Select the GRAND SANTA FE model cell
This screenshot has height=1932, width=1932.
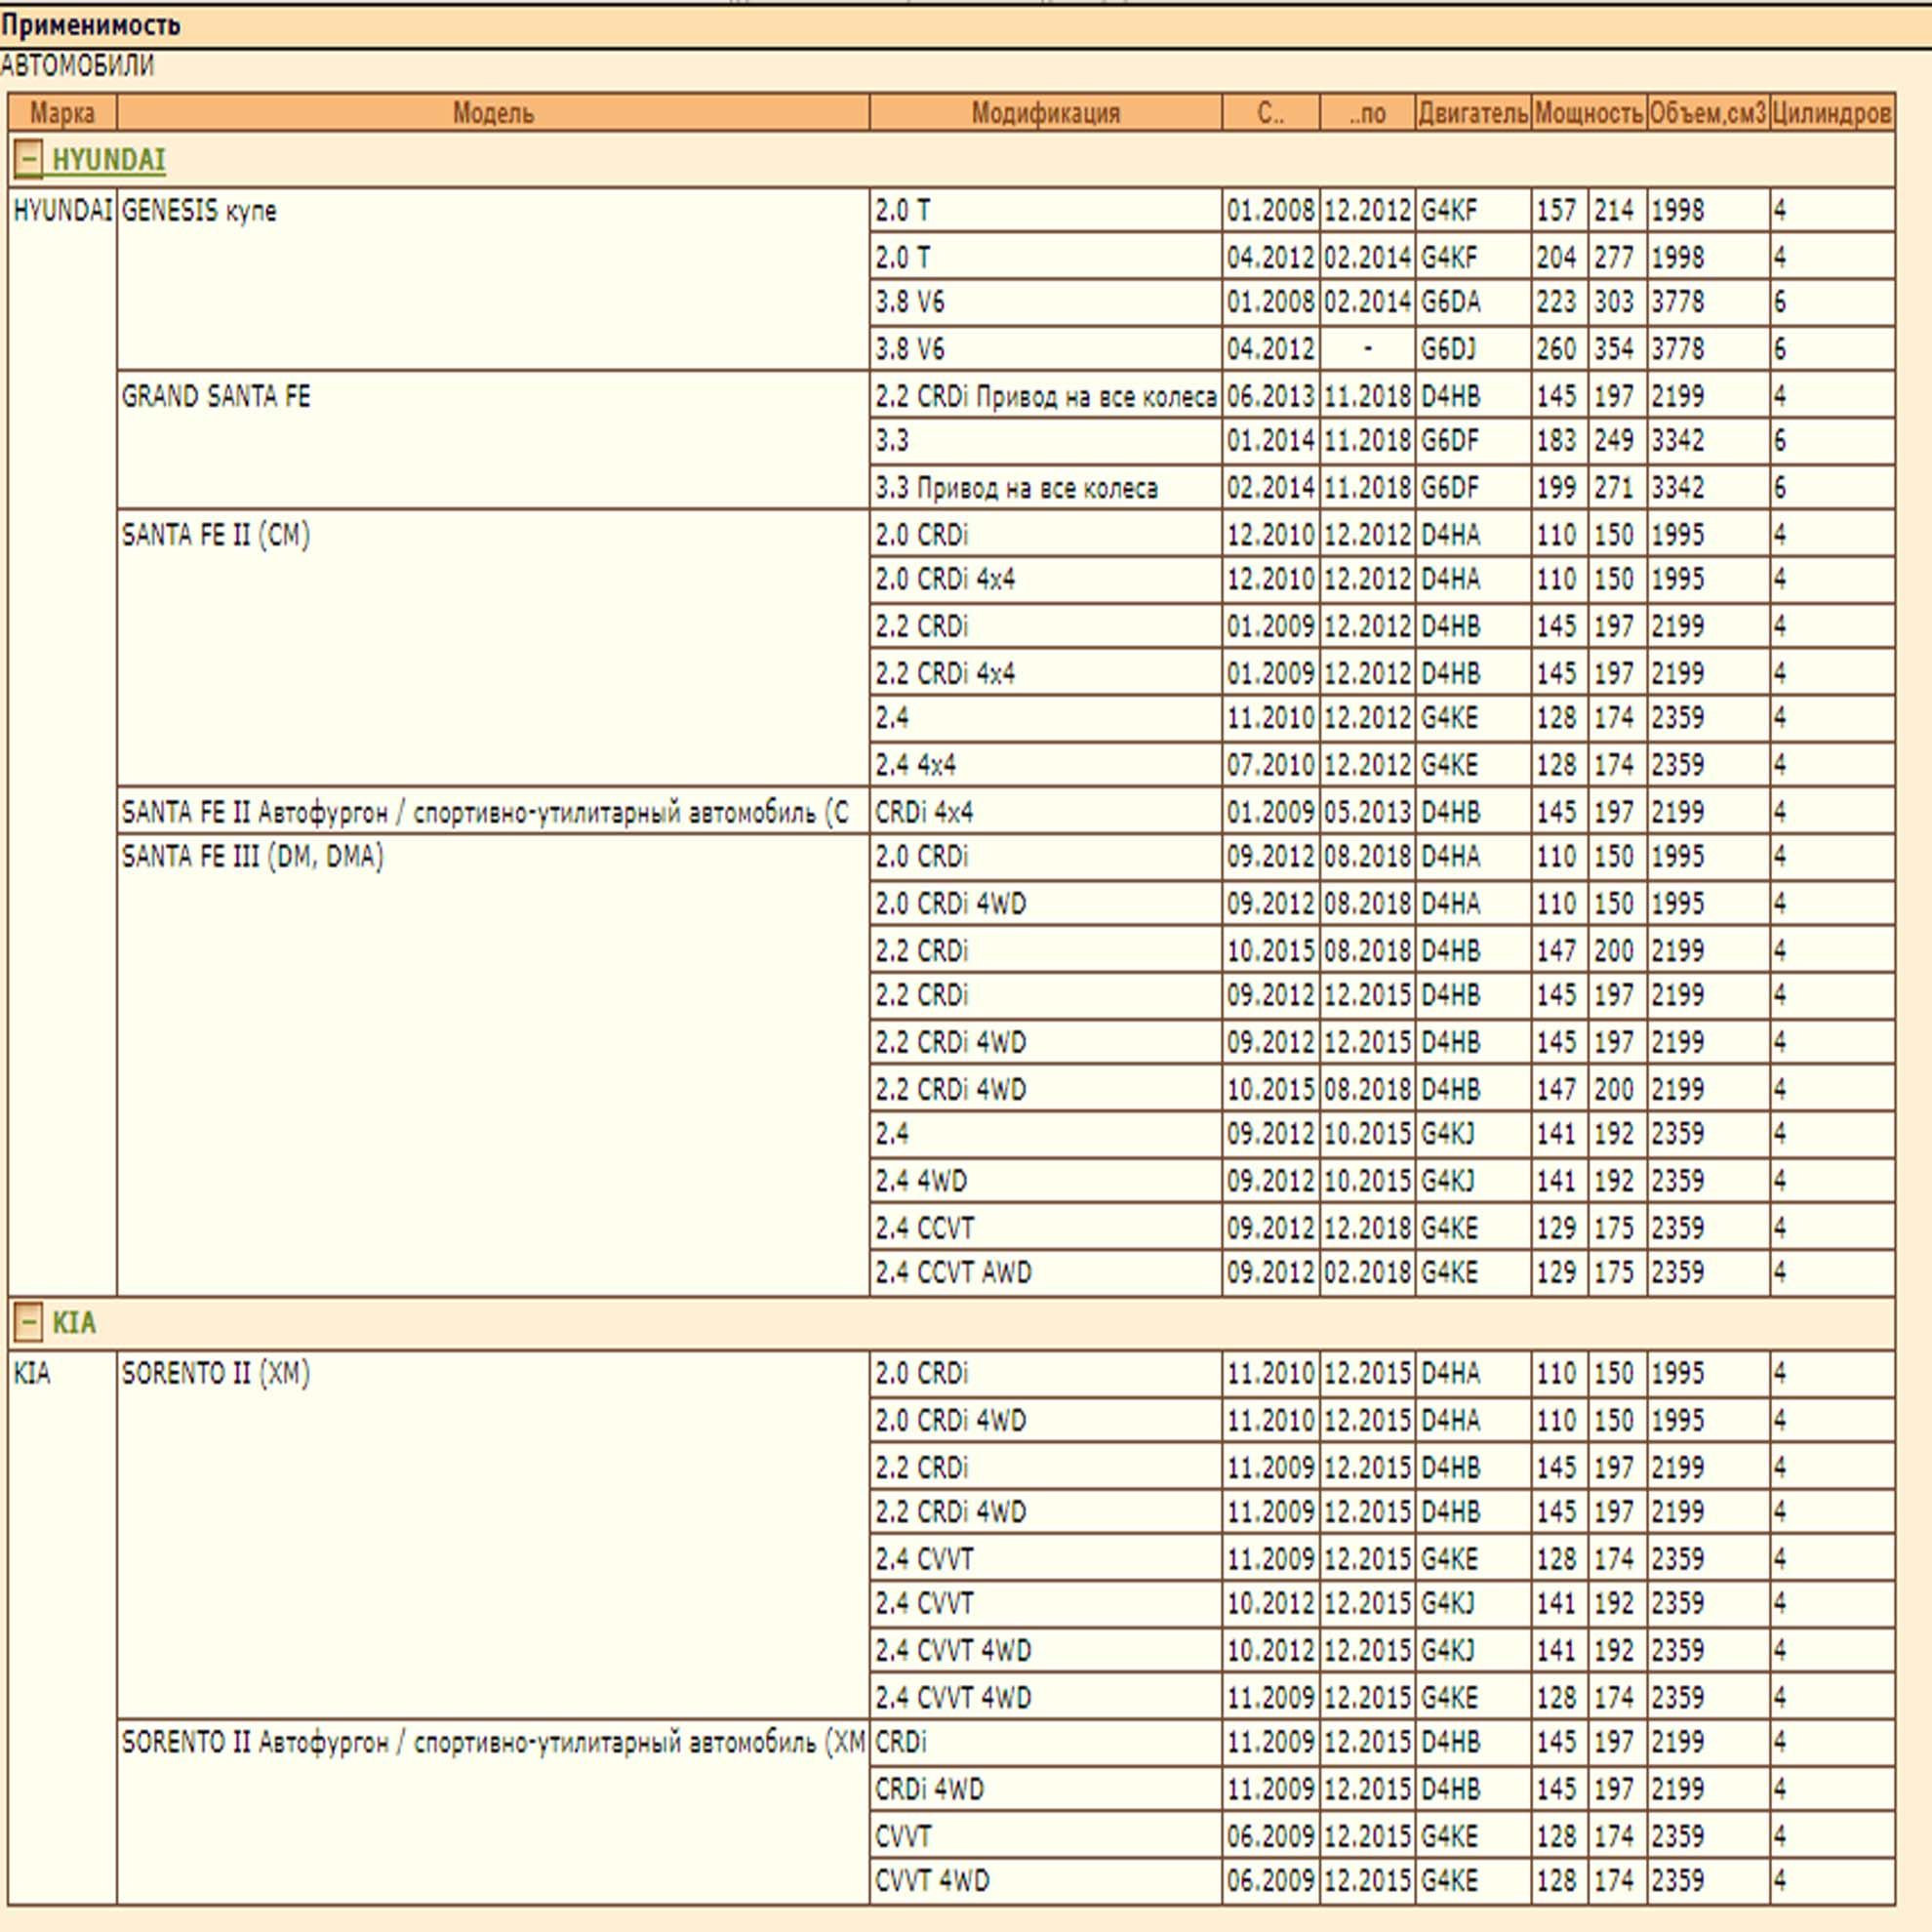coord(493,440)
